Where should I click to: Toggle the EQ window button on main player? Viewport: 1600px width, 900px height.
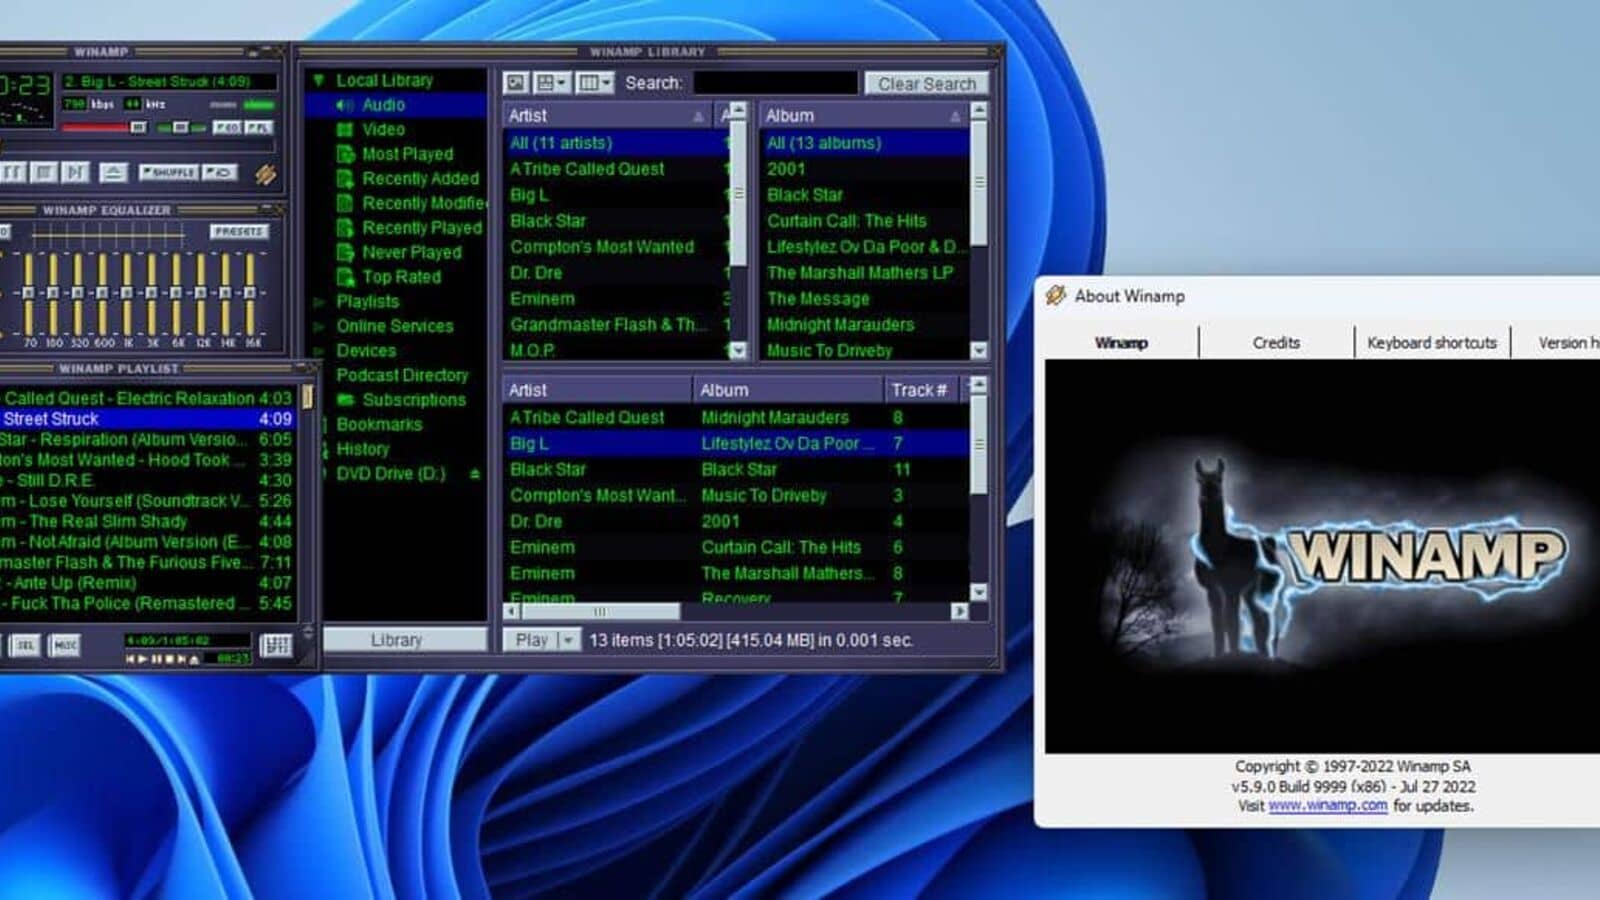[227, 128]
